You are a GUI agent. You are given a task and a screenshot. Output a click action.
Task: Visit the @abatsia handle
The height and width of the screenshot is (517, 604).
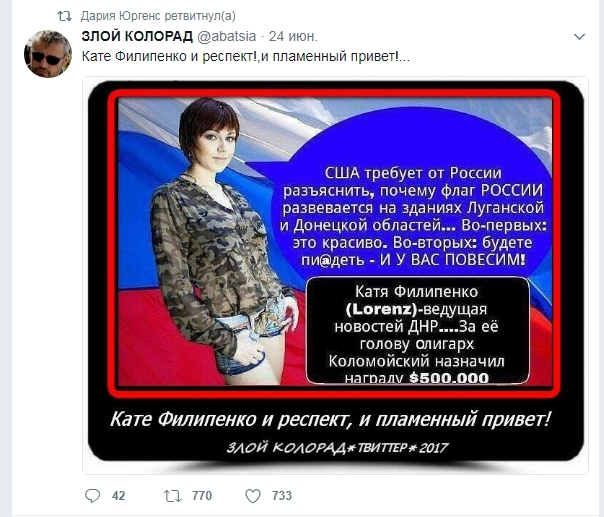pos(226,37)
